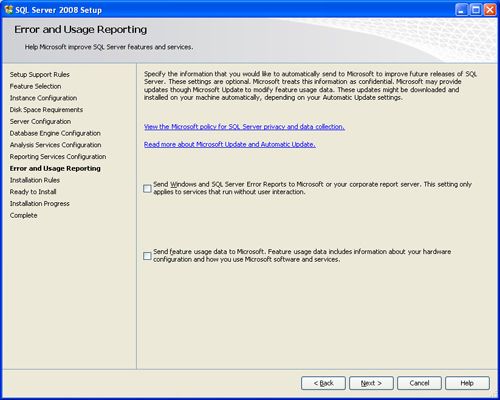Click the Error and Usage Reporting page heading
Viewport: 500px width, 400px height.
80,30
